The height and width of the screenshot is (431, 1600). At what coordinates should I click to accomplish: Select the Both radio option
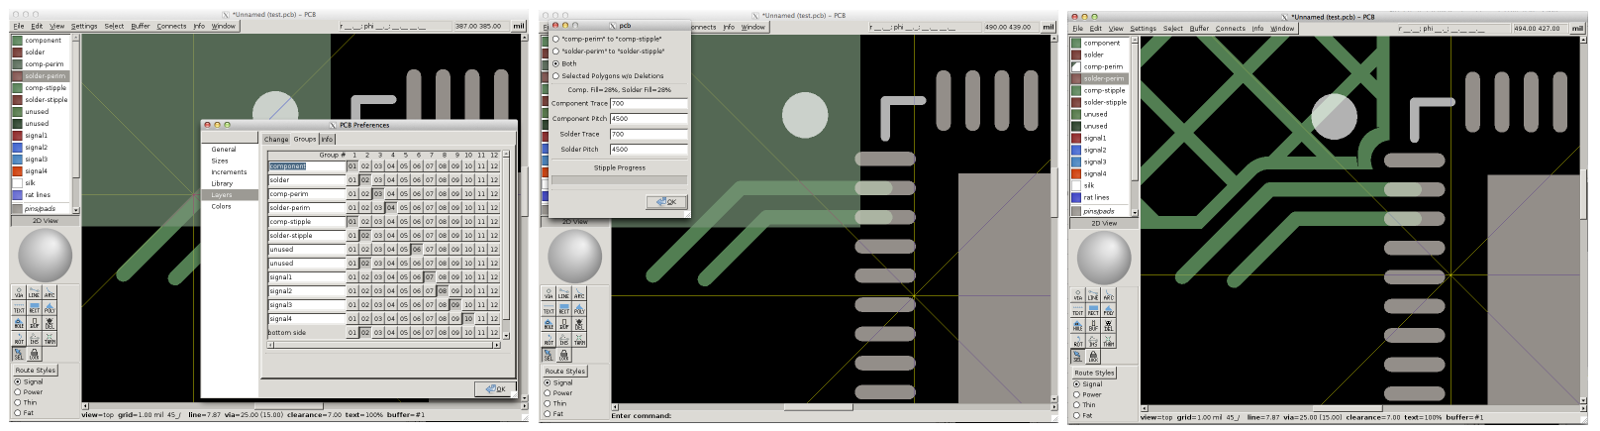564,63
